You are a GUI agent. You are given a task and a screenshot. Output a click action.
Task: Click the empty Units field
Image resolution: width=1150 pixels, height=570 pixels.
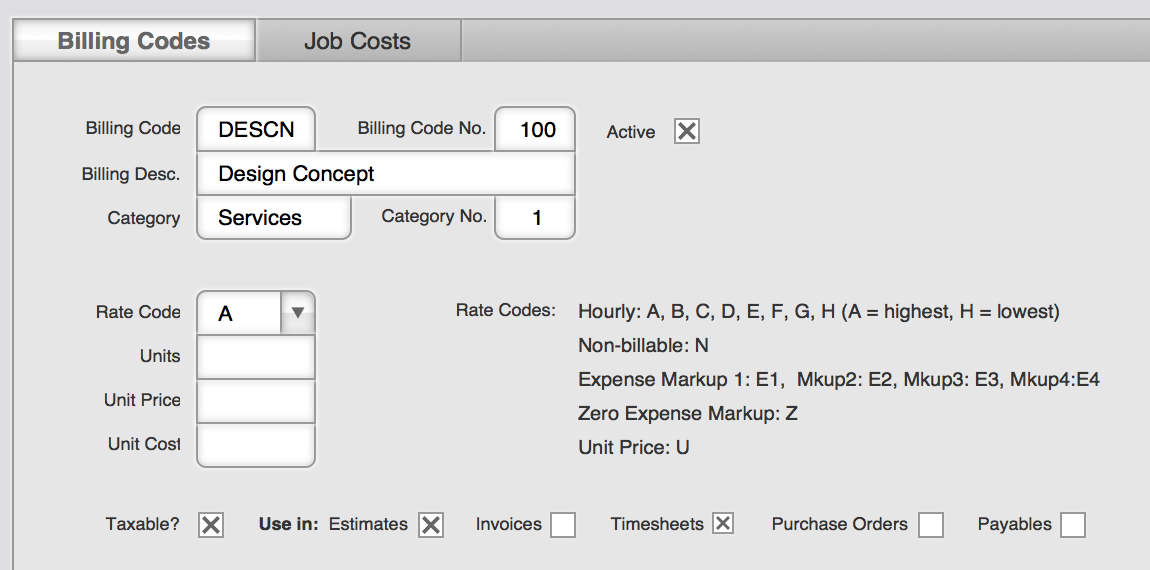coord(256,357)
